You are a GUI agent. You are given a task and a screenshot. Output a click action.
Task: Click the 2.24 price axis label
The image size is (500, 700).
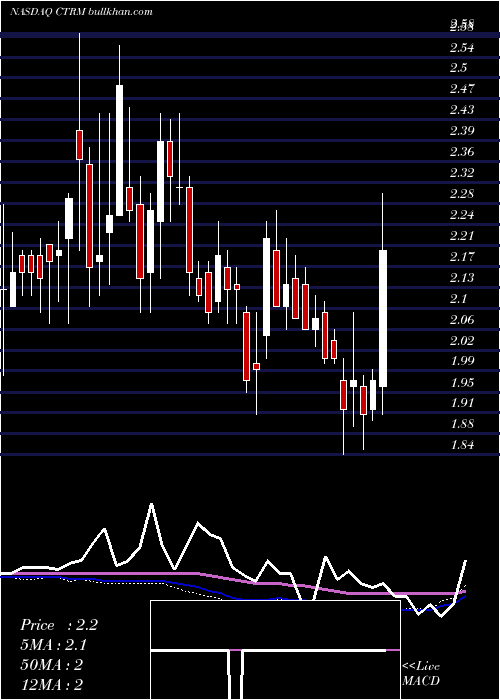click(x=462, y=215)
